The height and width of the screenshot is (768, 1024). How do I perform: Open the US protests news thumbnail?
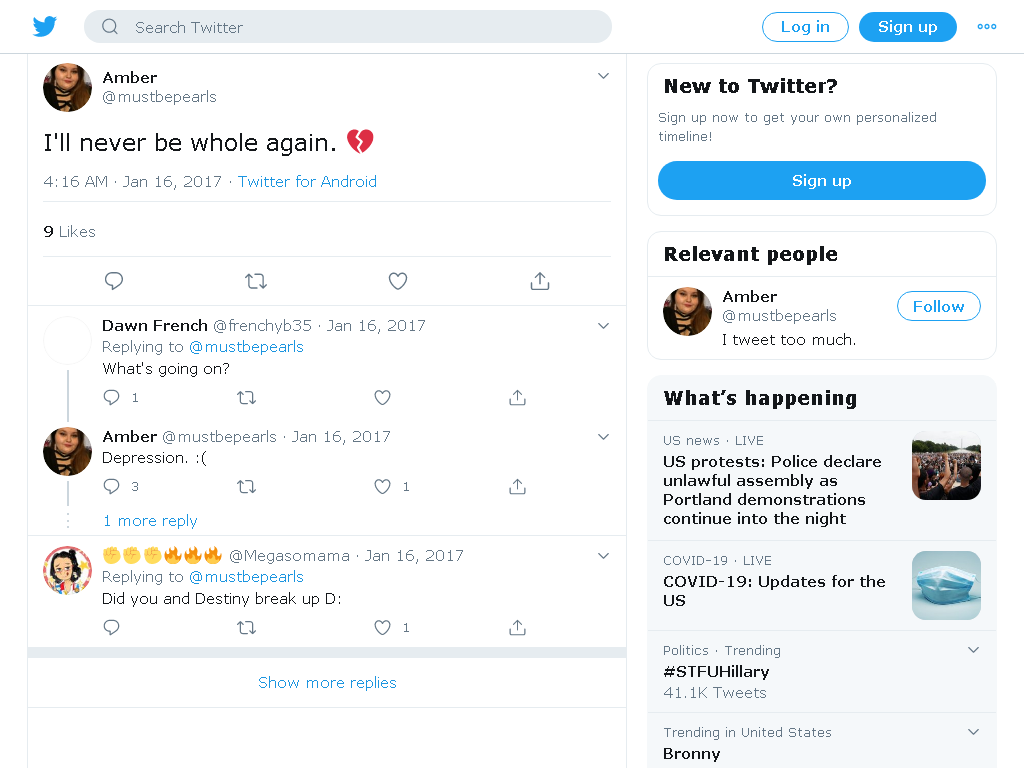(x=946, y=466)
